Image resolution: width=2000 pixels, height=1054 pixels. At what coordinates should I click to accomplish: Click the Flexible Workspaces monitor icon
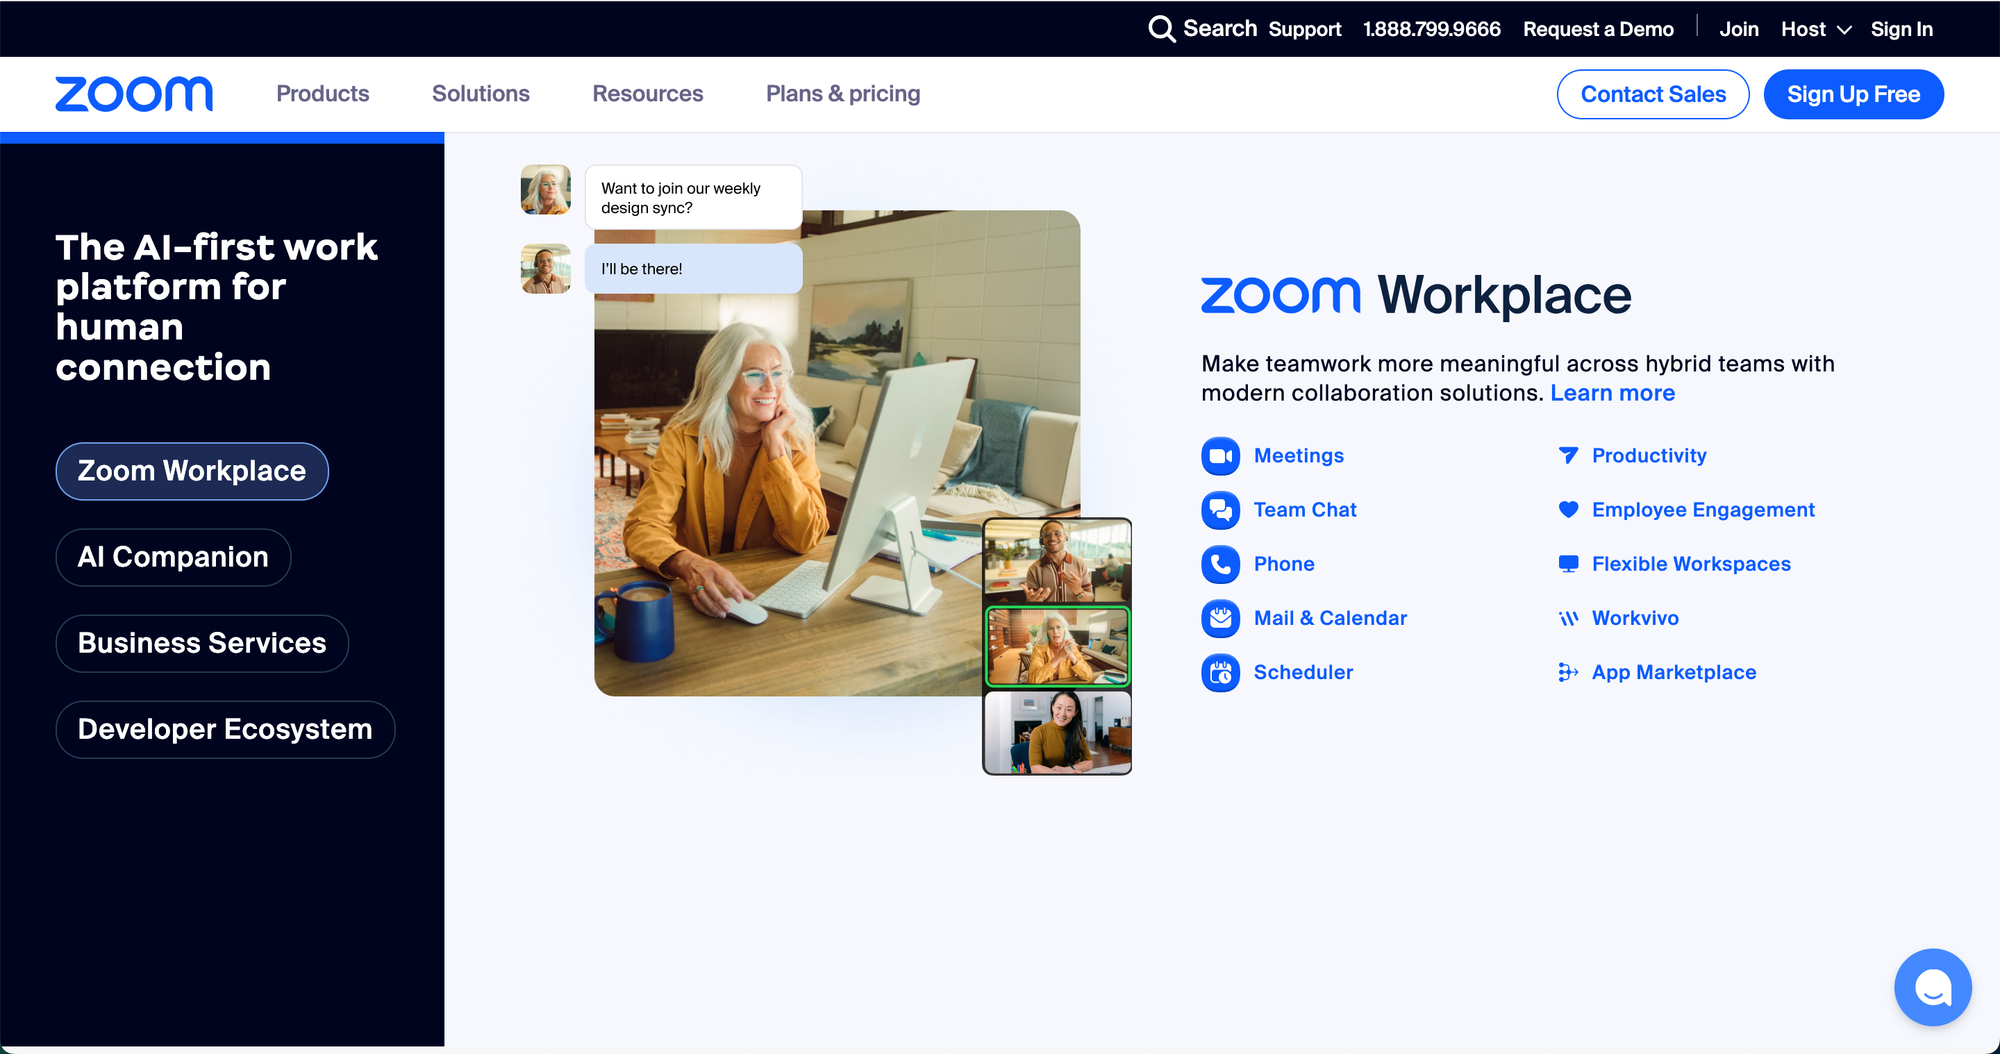click(x=1568, y=564)
